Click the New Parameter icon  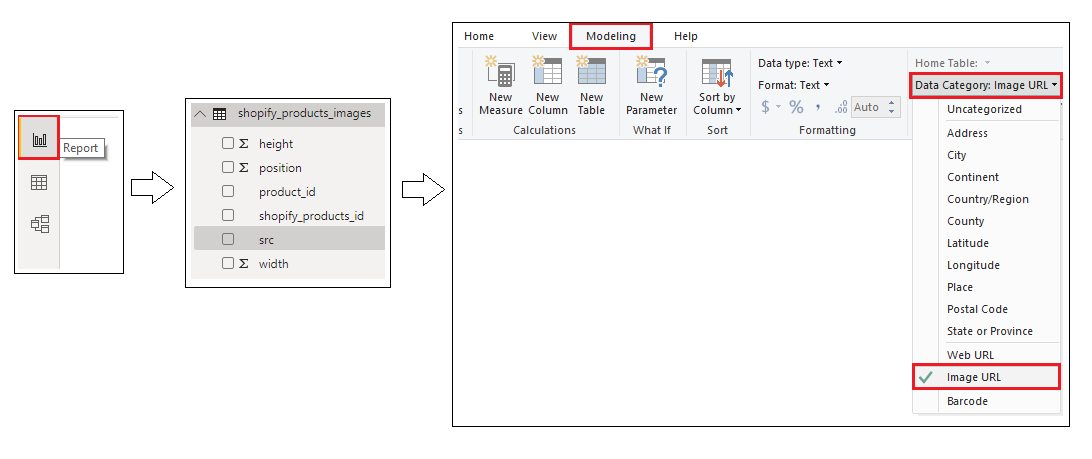pyautogui.click(x=651, y=87)
